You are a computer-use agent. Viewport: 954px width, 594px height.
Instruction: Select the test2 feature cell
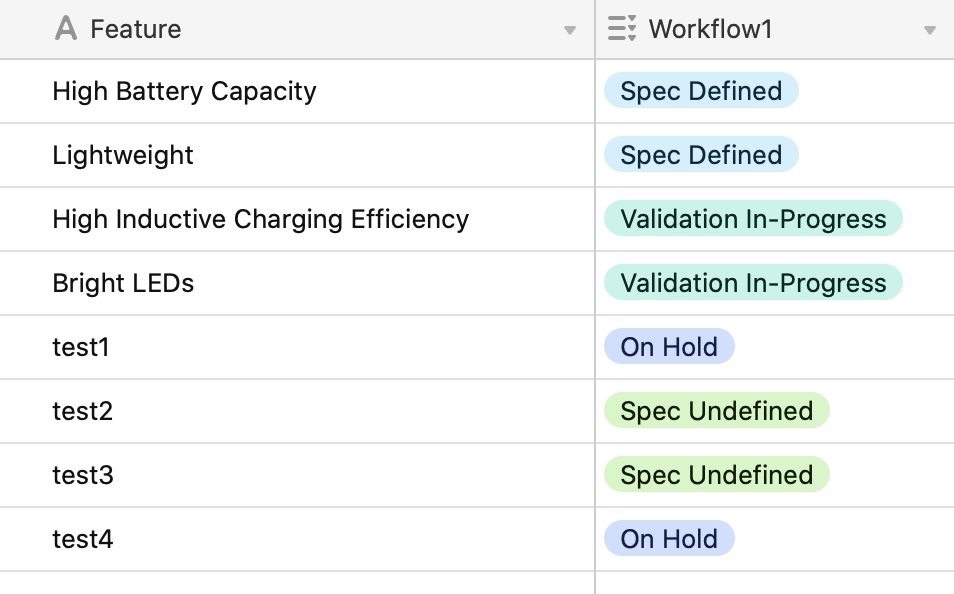[x=83, y=411]
